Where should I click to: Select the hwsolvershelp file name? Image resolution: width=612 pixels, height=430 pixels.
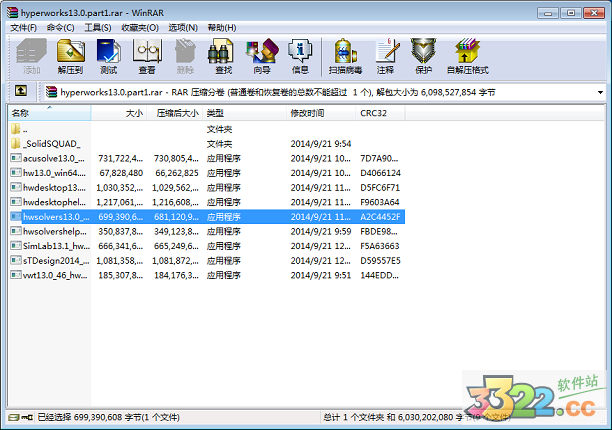point(55,231)
